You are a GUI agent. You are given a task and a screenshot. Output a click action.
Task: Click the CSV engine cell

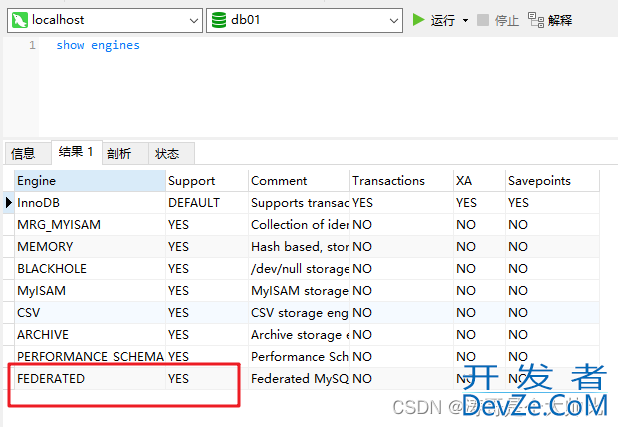(90, 313)
